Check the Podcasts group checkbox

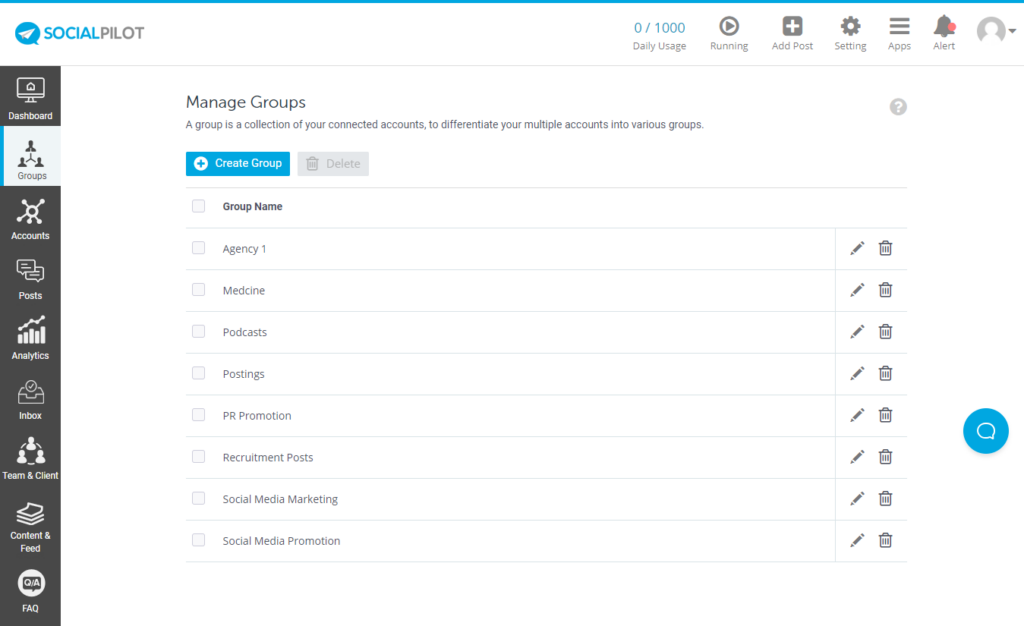tap(197, 331)
